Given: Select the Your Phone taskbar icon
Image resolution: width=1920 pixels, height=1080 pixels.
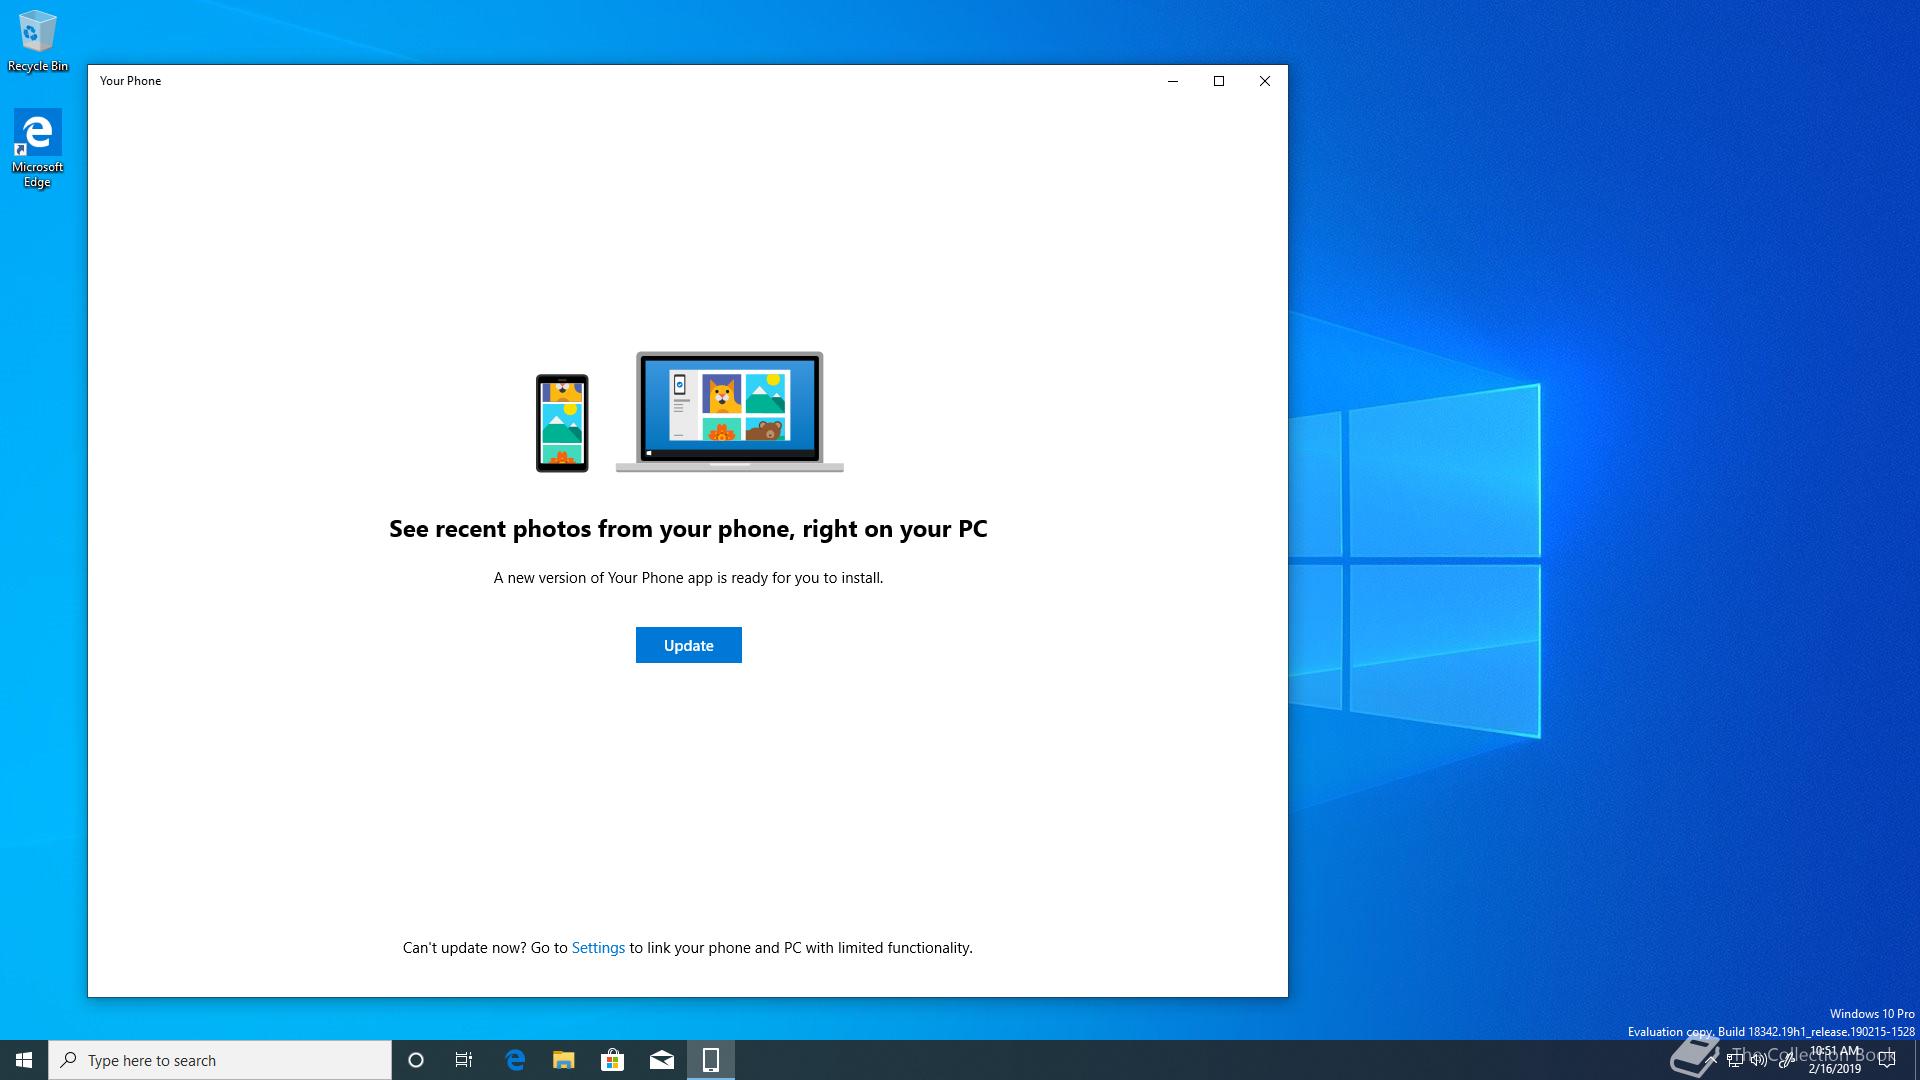Looking at the screenshot, I should click(711, 1060).
